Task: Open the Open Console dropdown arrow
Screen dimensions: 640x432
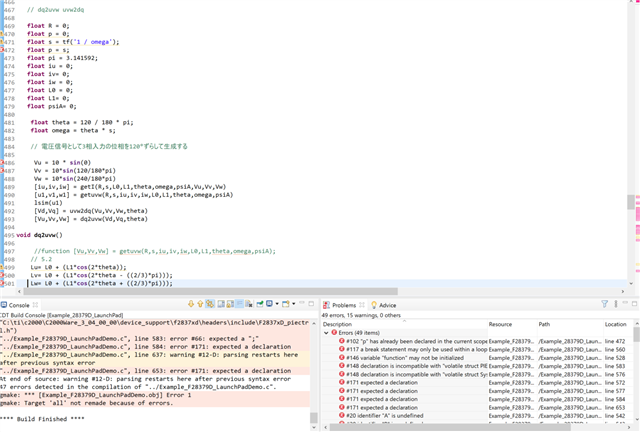Action: (x=293, y=304)
